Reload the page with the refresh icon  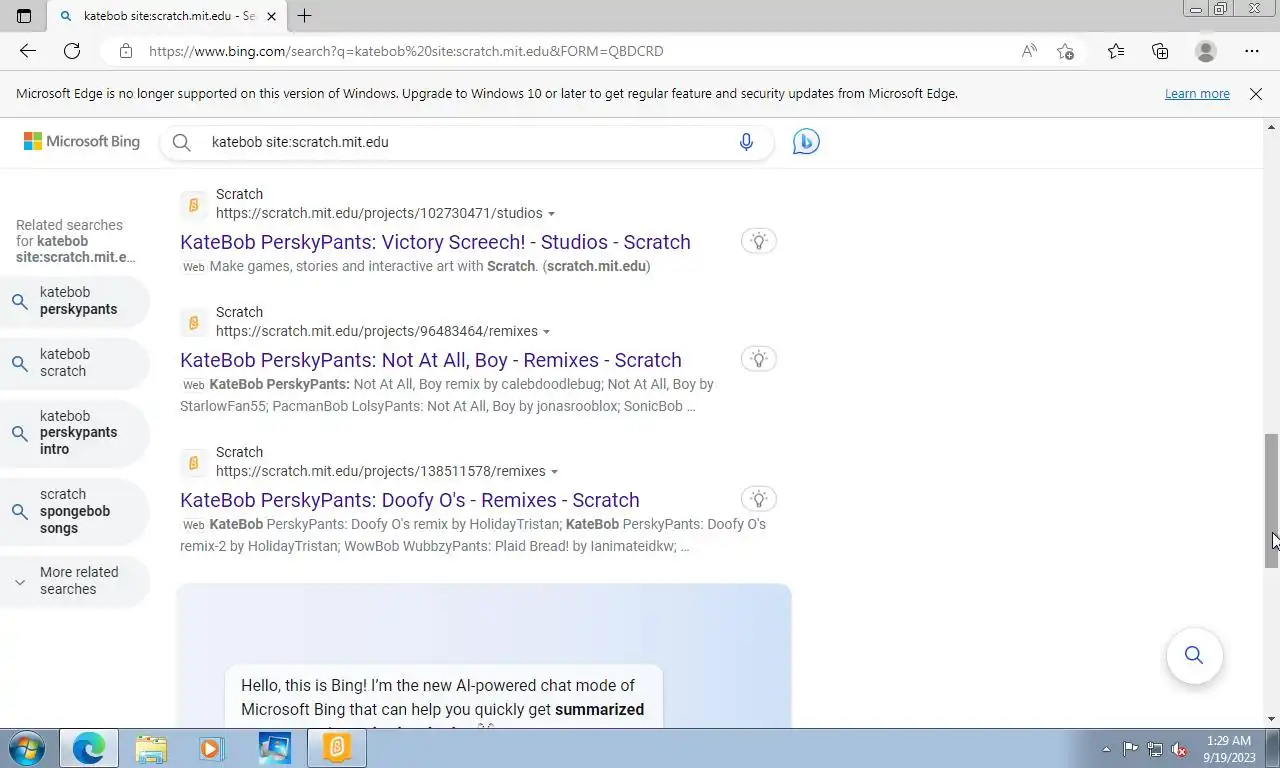coord(72,51)
